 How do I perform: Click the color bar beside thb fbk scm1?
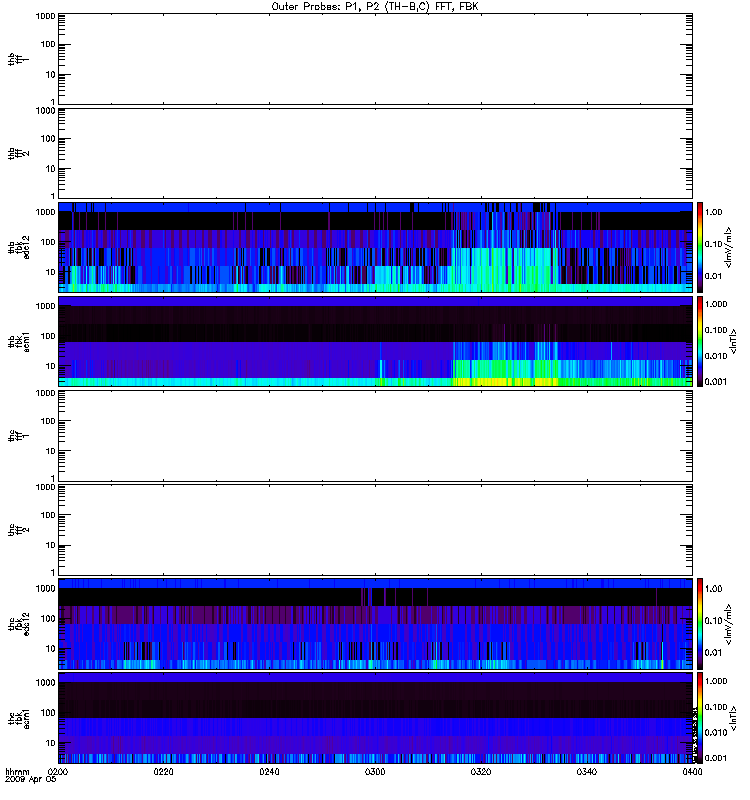[700, 341]
